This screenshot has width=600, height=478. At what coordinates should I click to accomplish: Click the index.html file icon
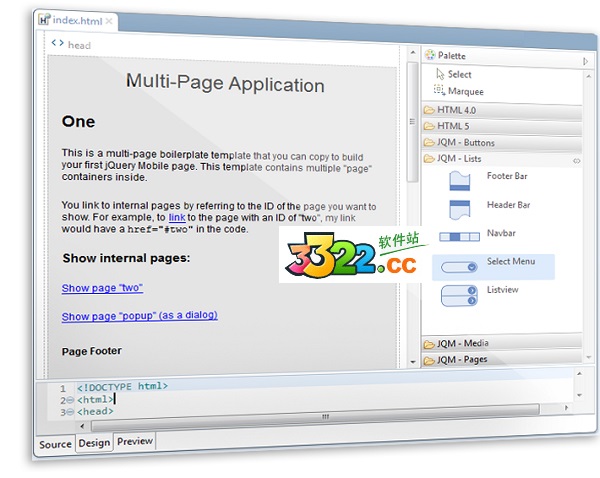point(44,19)
